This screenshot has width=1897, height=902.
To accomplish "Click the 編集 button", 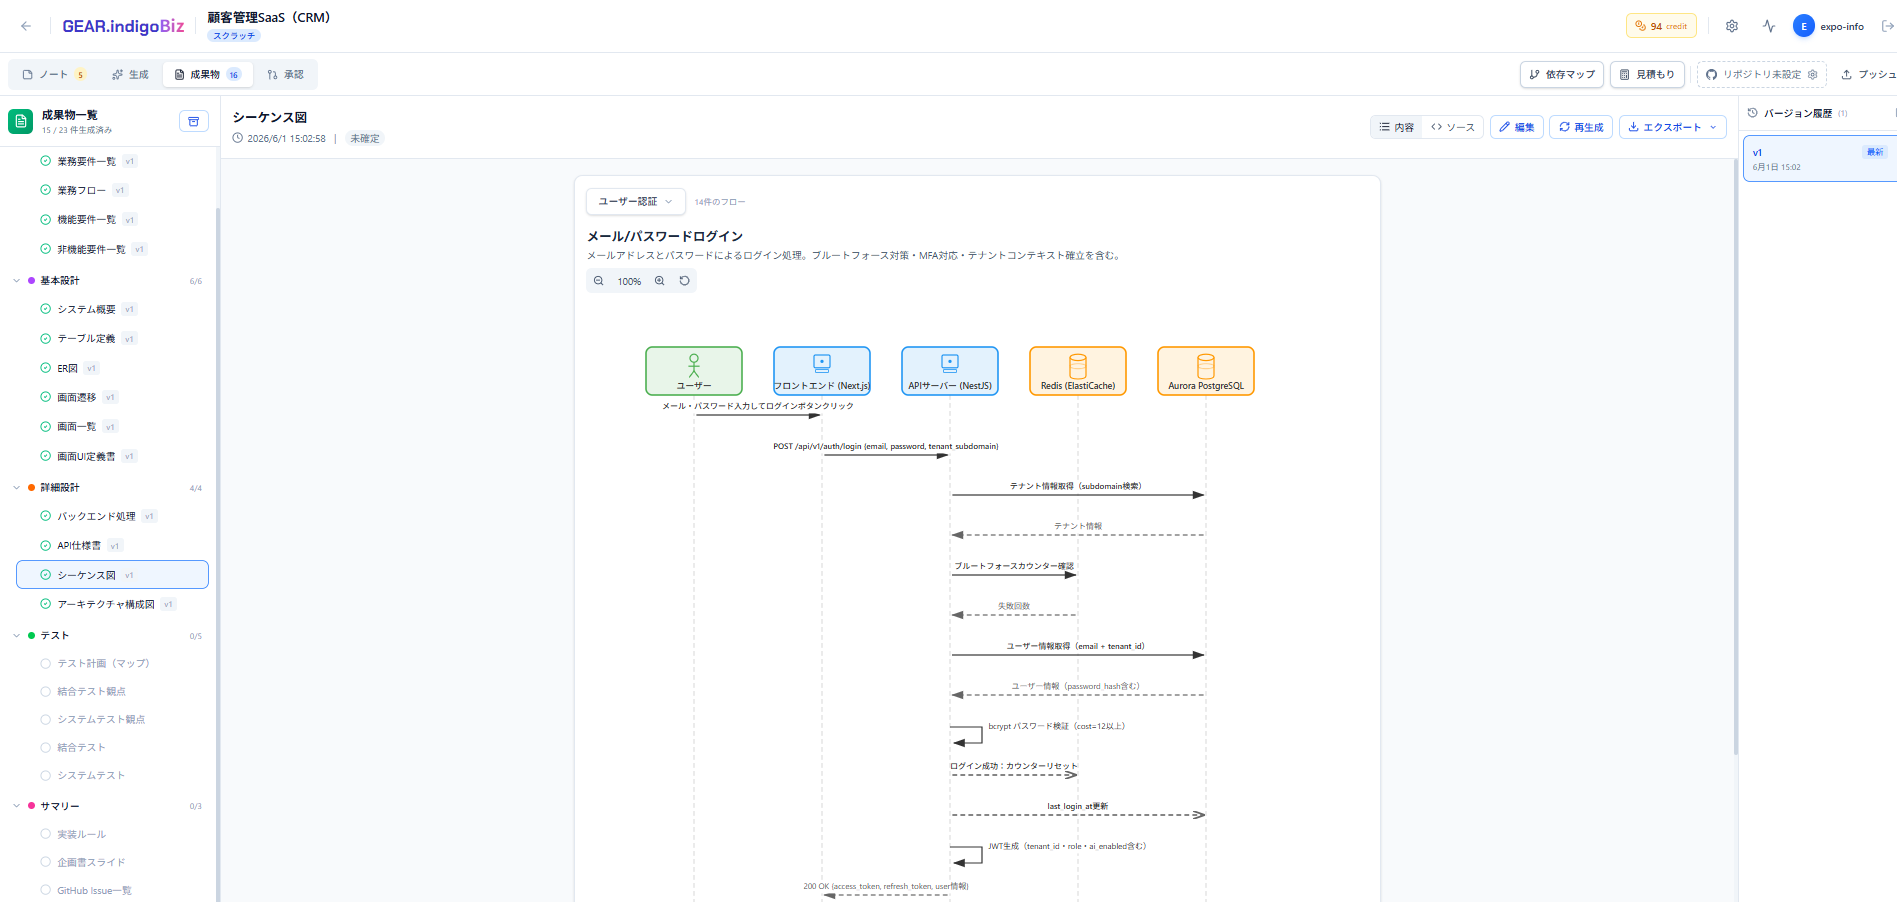I will coord(1517,127).
